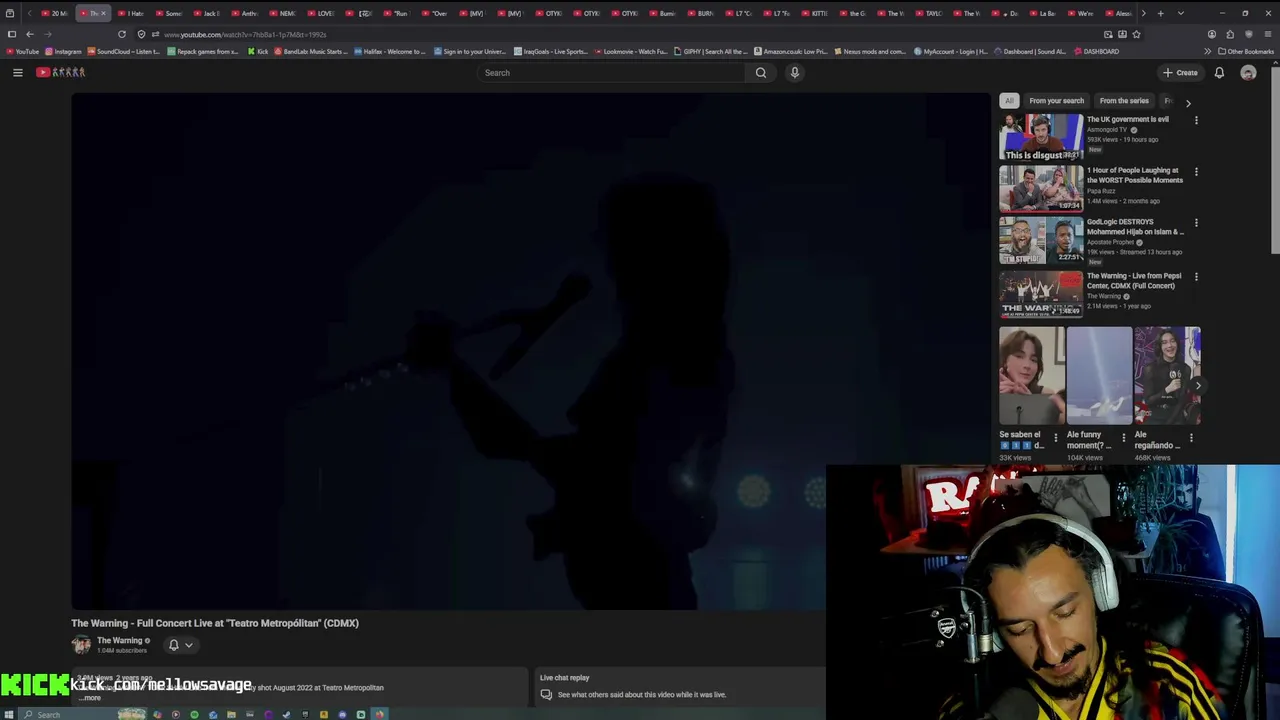Open the GIPHY bookmark
1280x720 pixels.
tap(711, 51)
